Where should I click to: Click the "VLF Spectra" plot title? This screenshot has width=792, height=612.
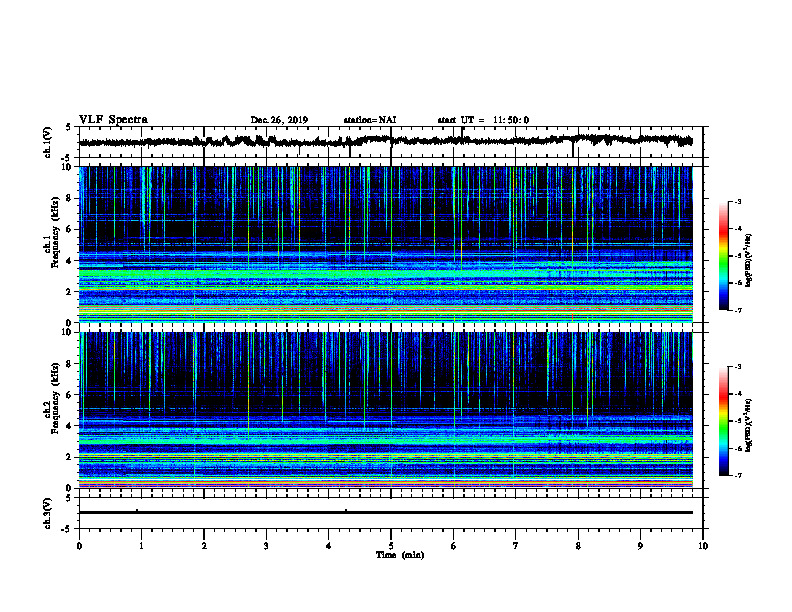coord(113,120)
